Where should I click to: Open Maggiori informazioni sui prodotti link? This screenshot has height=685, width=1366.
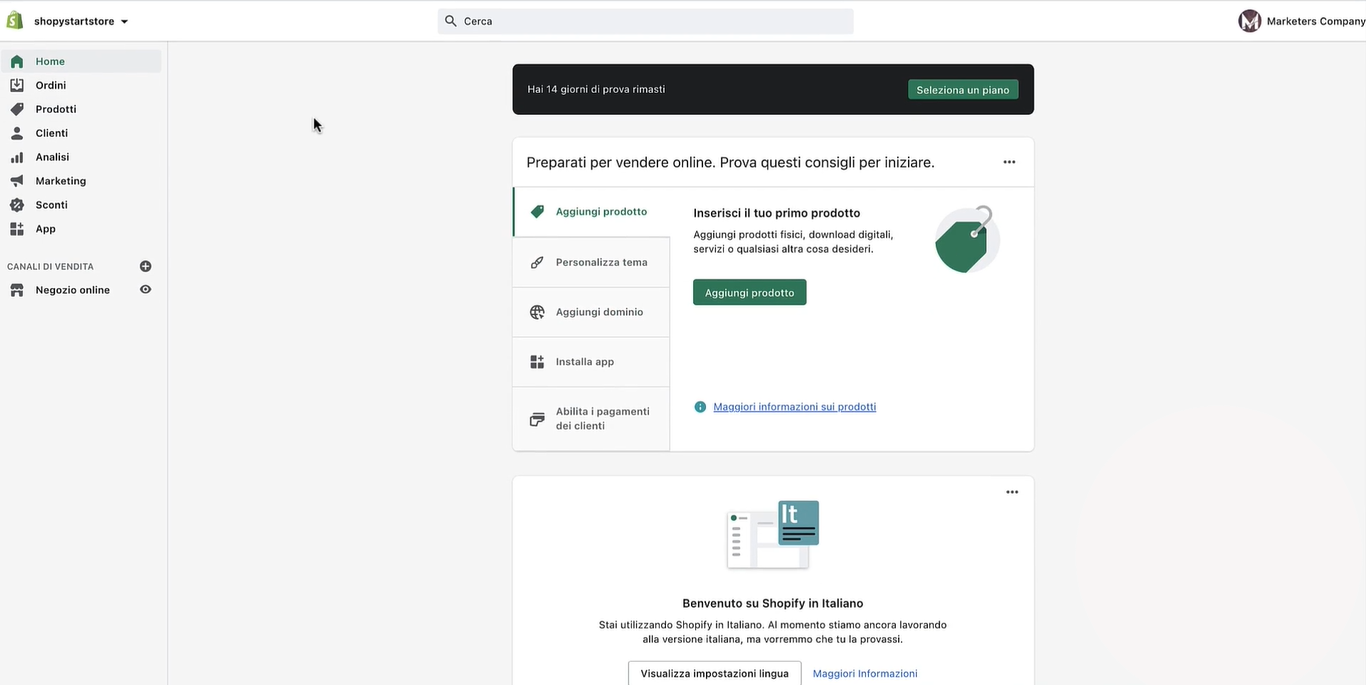tap(794, 407)
